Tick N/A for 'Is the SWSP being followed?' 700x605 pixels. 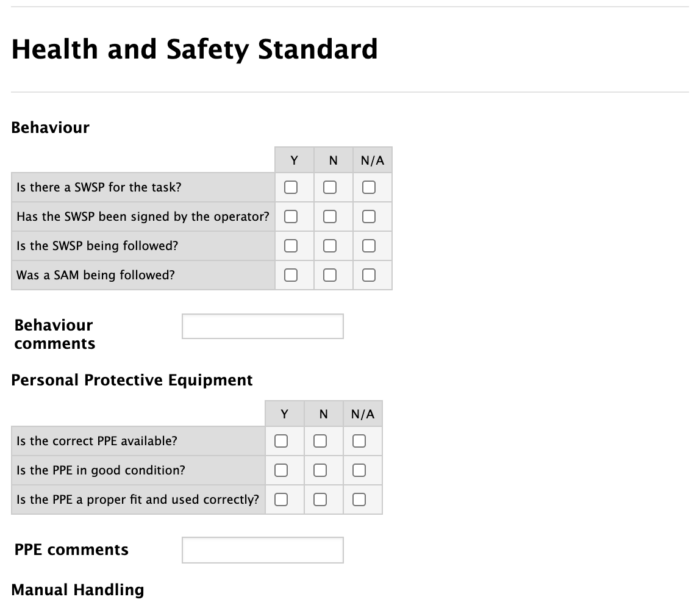369,246
